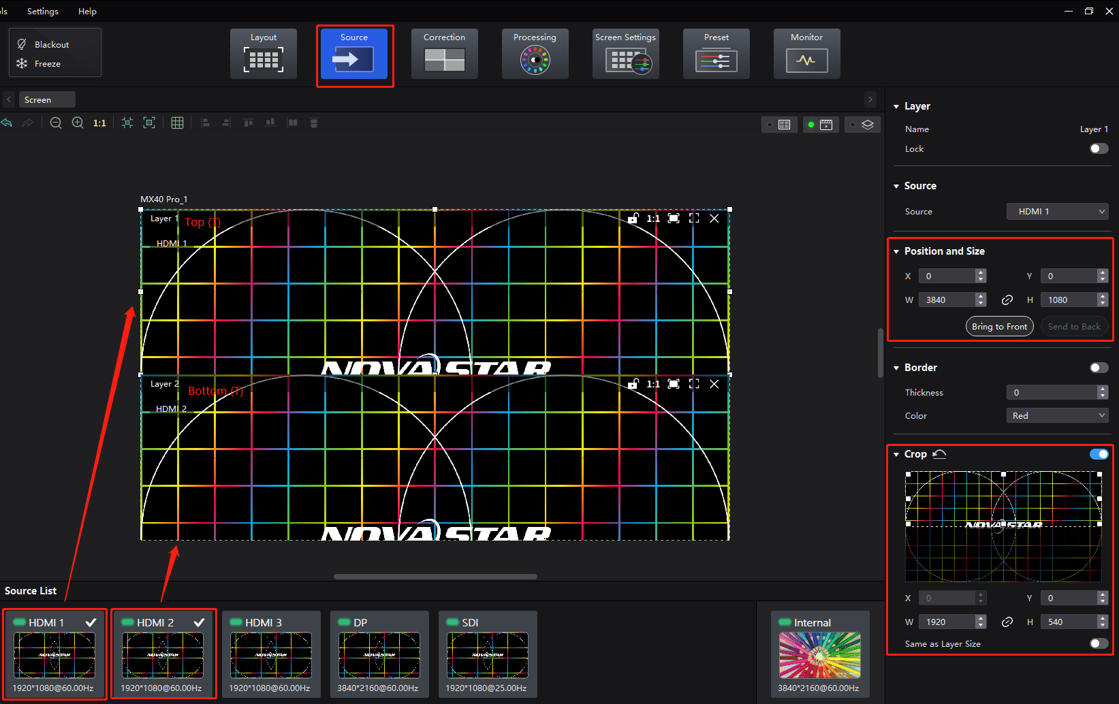1119x704 pixels.
Task: Zoom canvas to the selected layer
Action: [149, 123]
